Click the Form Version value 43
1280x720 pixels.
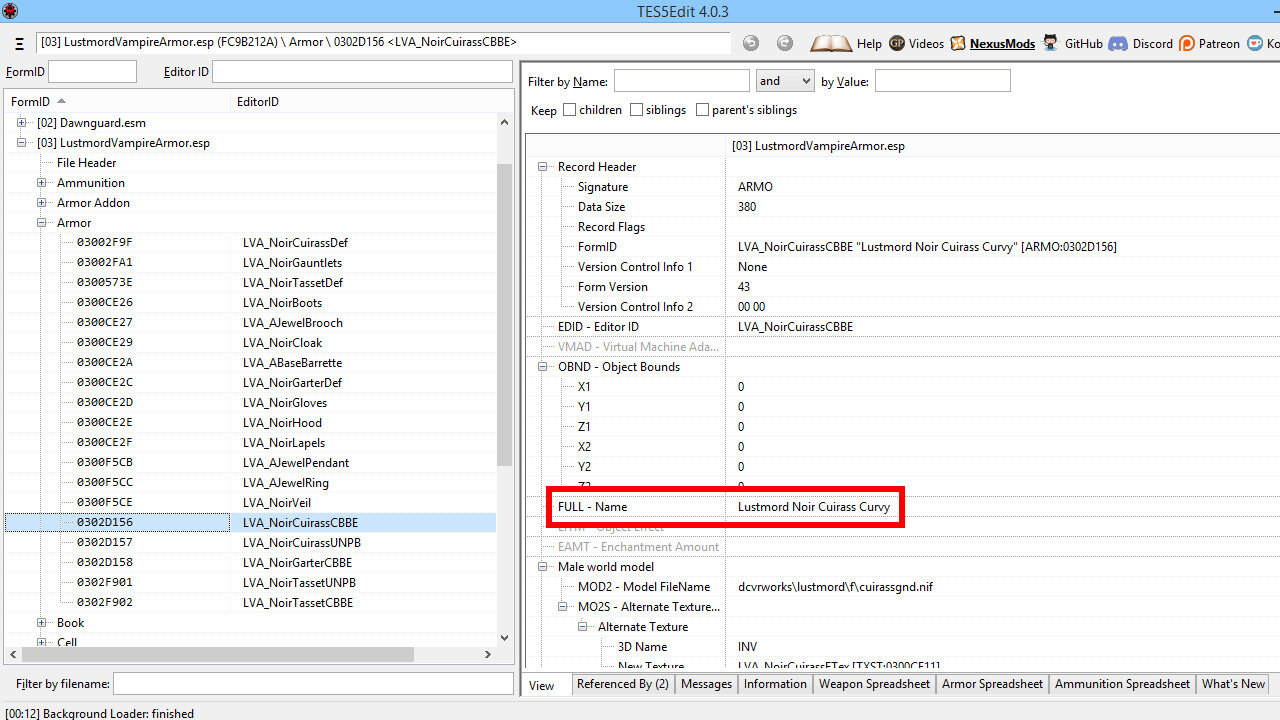744,287
